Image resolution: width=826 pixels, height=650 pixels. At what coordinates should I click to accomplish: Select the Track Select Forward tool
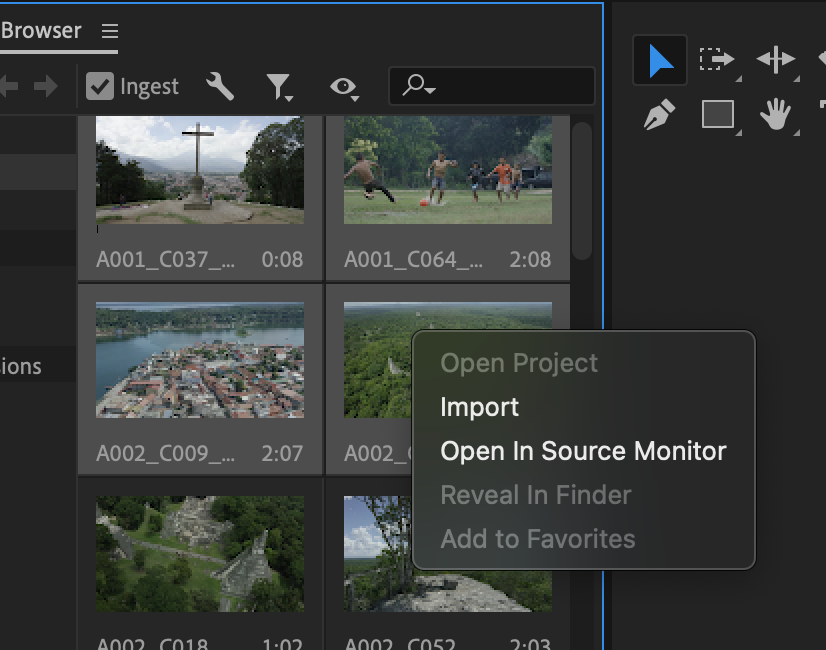point(716,60)
